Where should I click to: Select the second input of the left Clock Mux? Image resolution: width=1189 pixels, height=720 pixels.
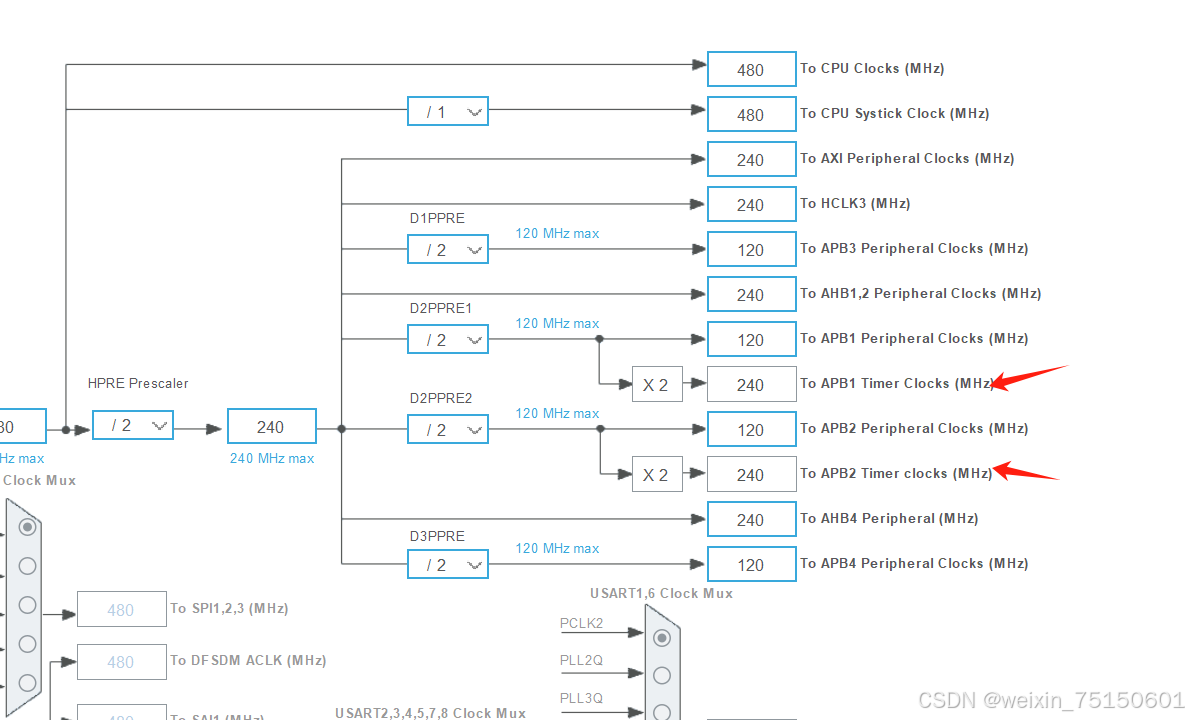pyautogui.click(x=26, y=565)
